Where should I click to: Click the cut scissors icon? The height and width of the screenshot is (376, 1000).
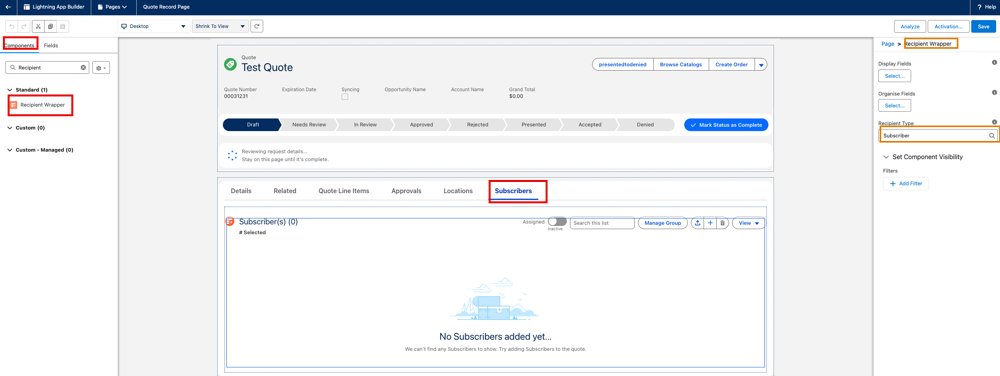tap(38, 27)
